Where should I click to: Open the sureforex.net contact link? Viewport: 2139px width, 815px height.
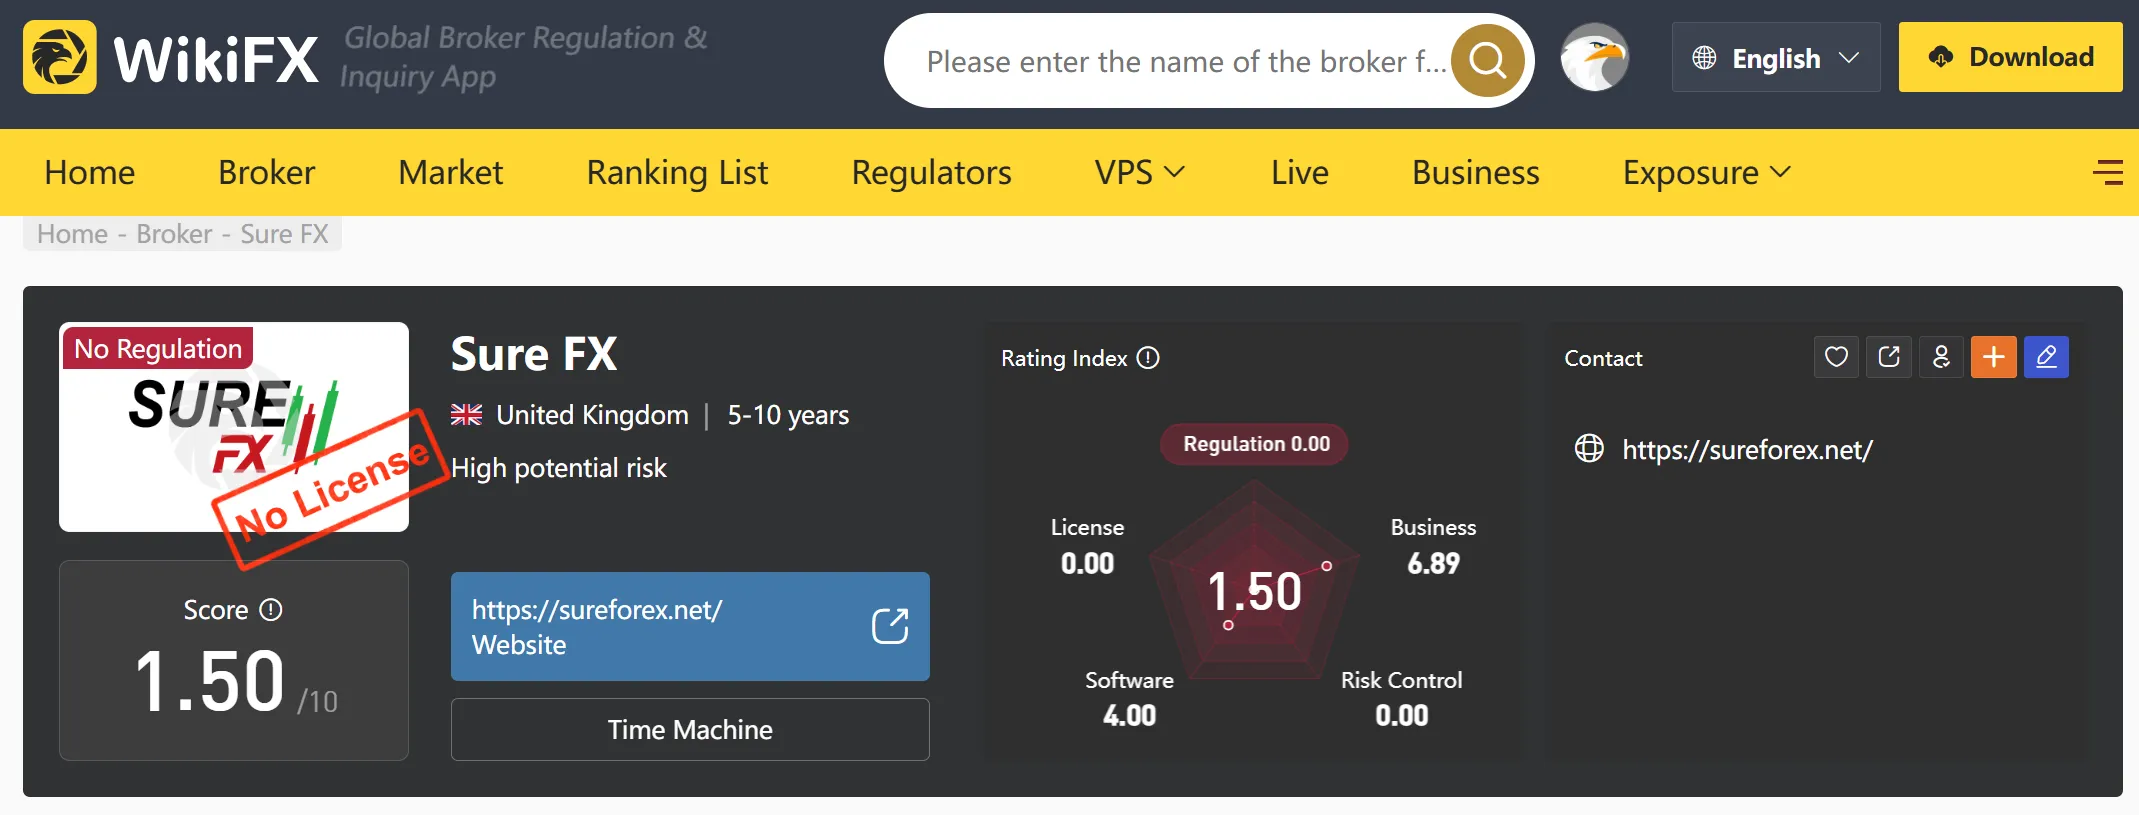(1747, 450)
